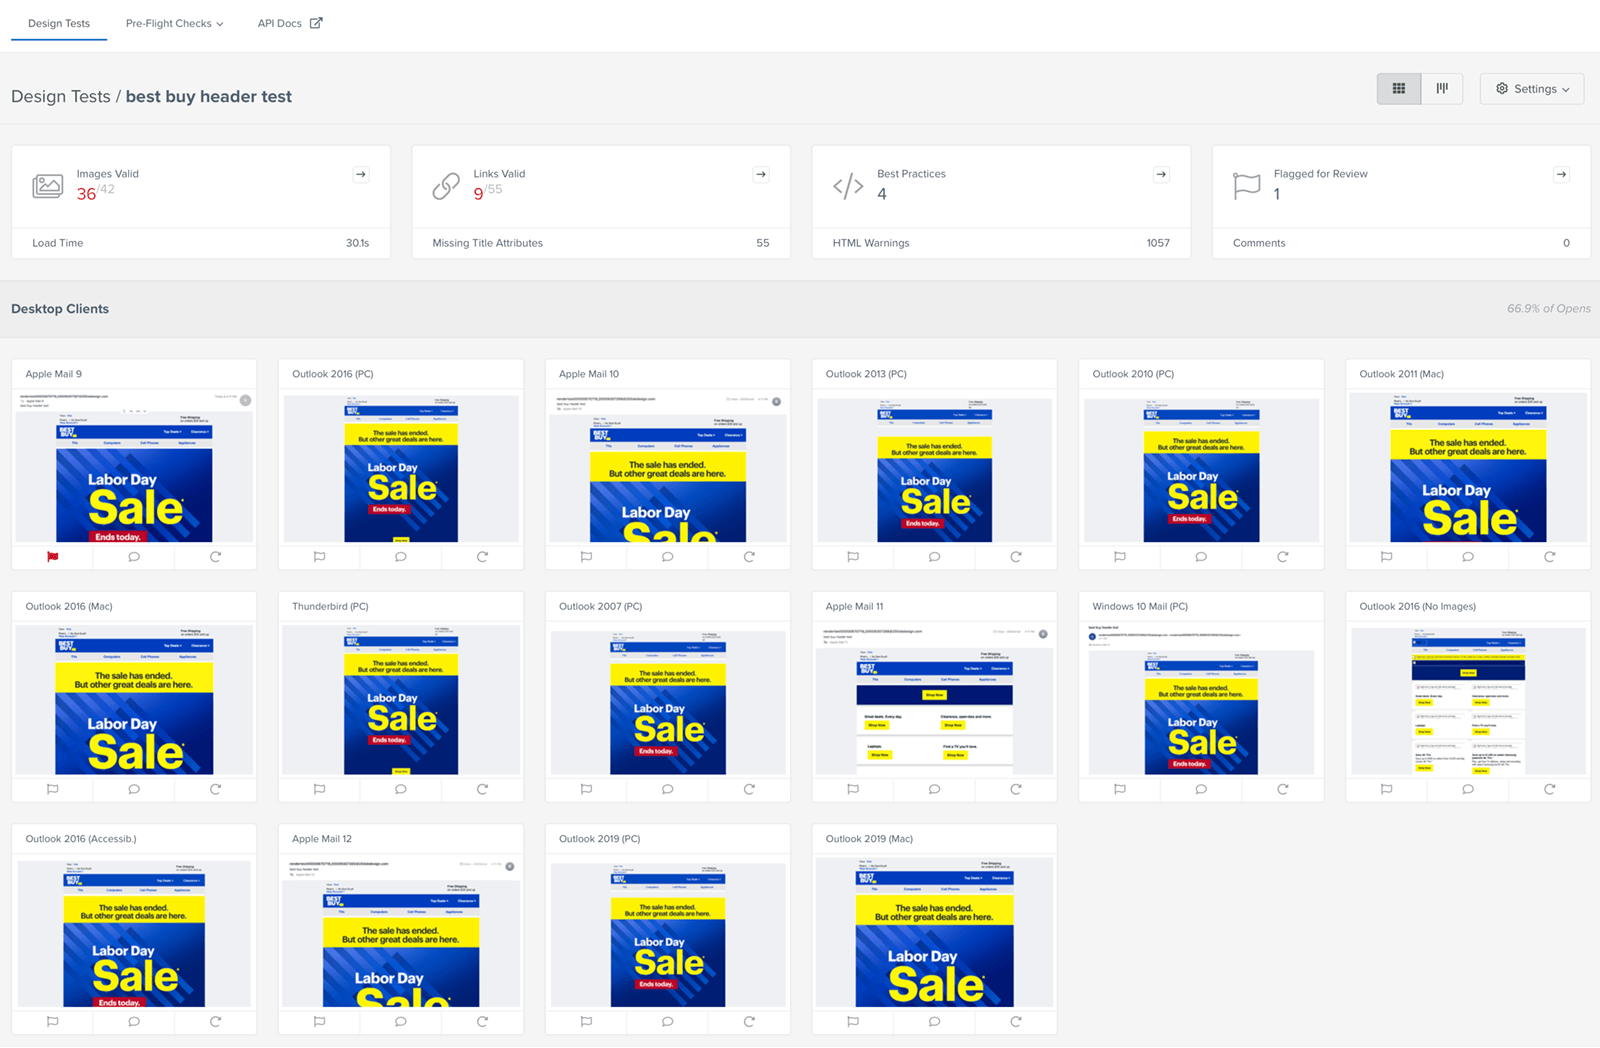Click the Desktop Clients section heading

60,309
